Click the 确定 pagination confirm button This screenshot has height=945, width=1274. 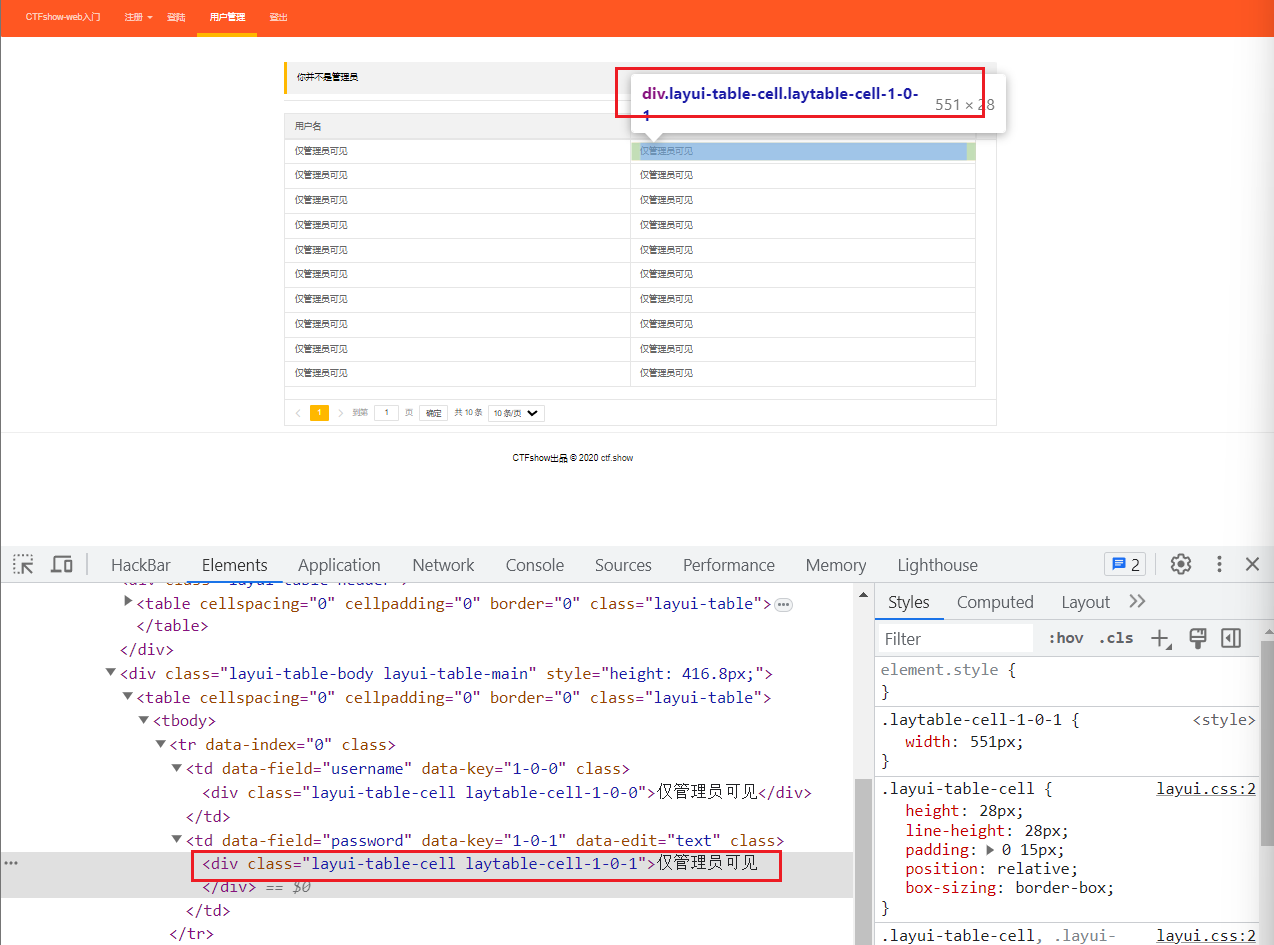pyautogui.click(x=433, y=413)
